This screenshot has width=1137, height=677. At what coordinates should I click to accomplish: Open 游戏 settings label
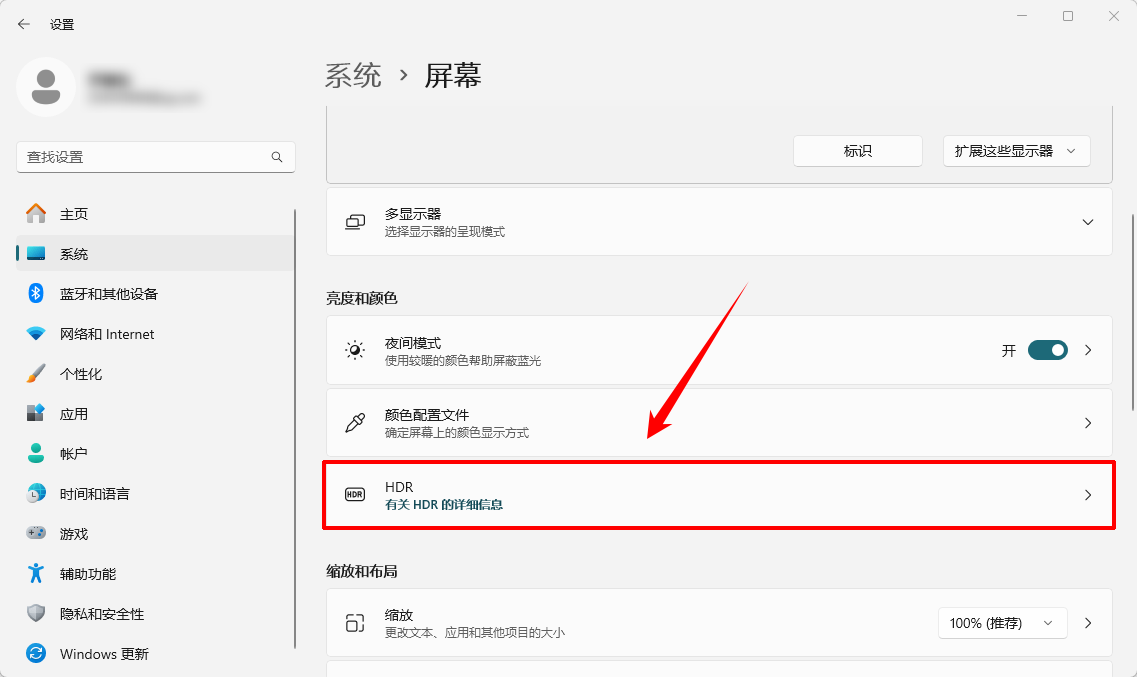[74, 533]
